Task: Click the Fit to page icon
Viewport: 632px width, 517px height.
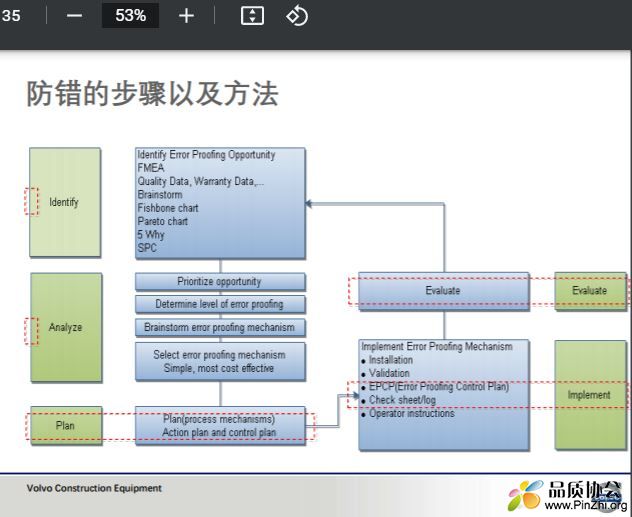Action: [x=252, y=16]
